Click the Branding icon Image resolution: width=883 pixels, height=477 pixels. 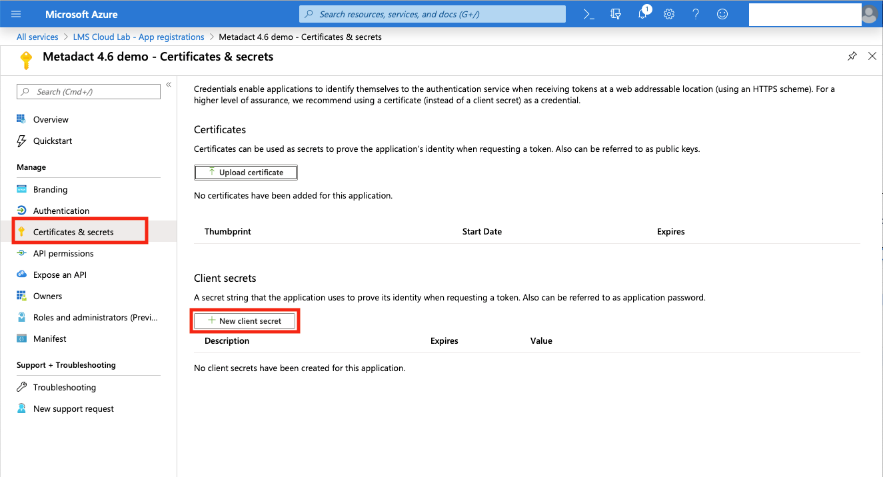[21, 189]
